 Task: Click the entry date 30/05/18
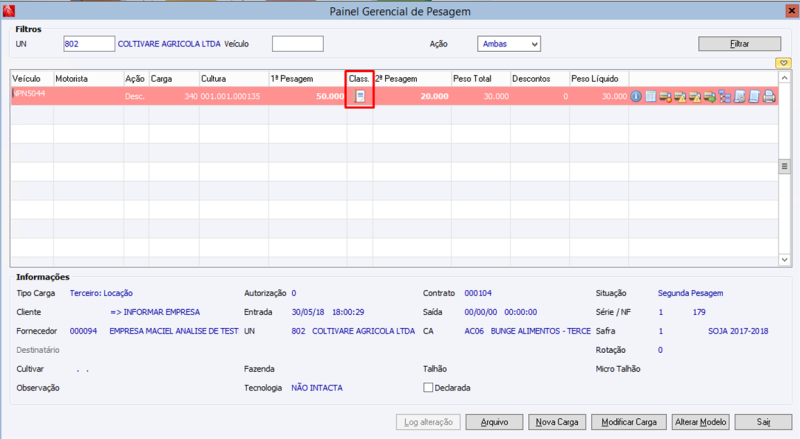coord(308,312)
